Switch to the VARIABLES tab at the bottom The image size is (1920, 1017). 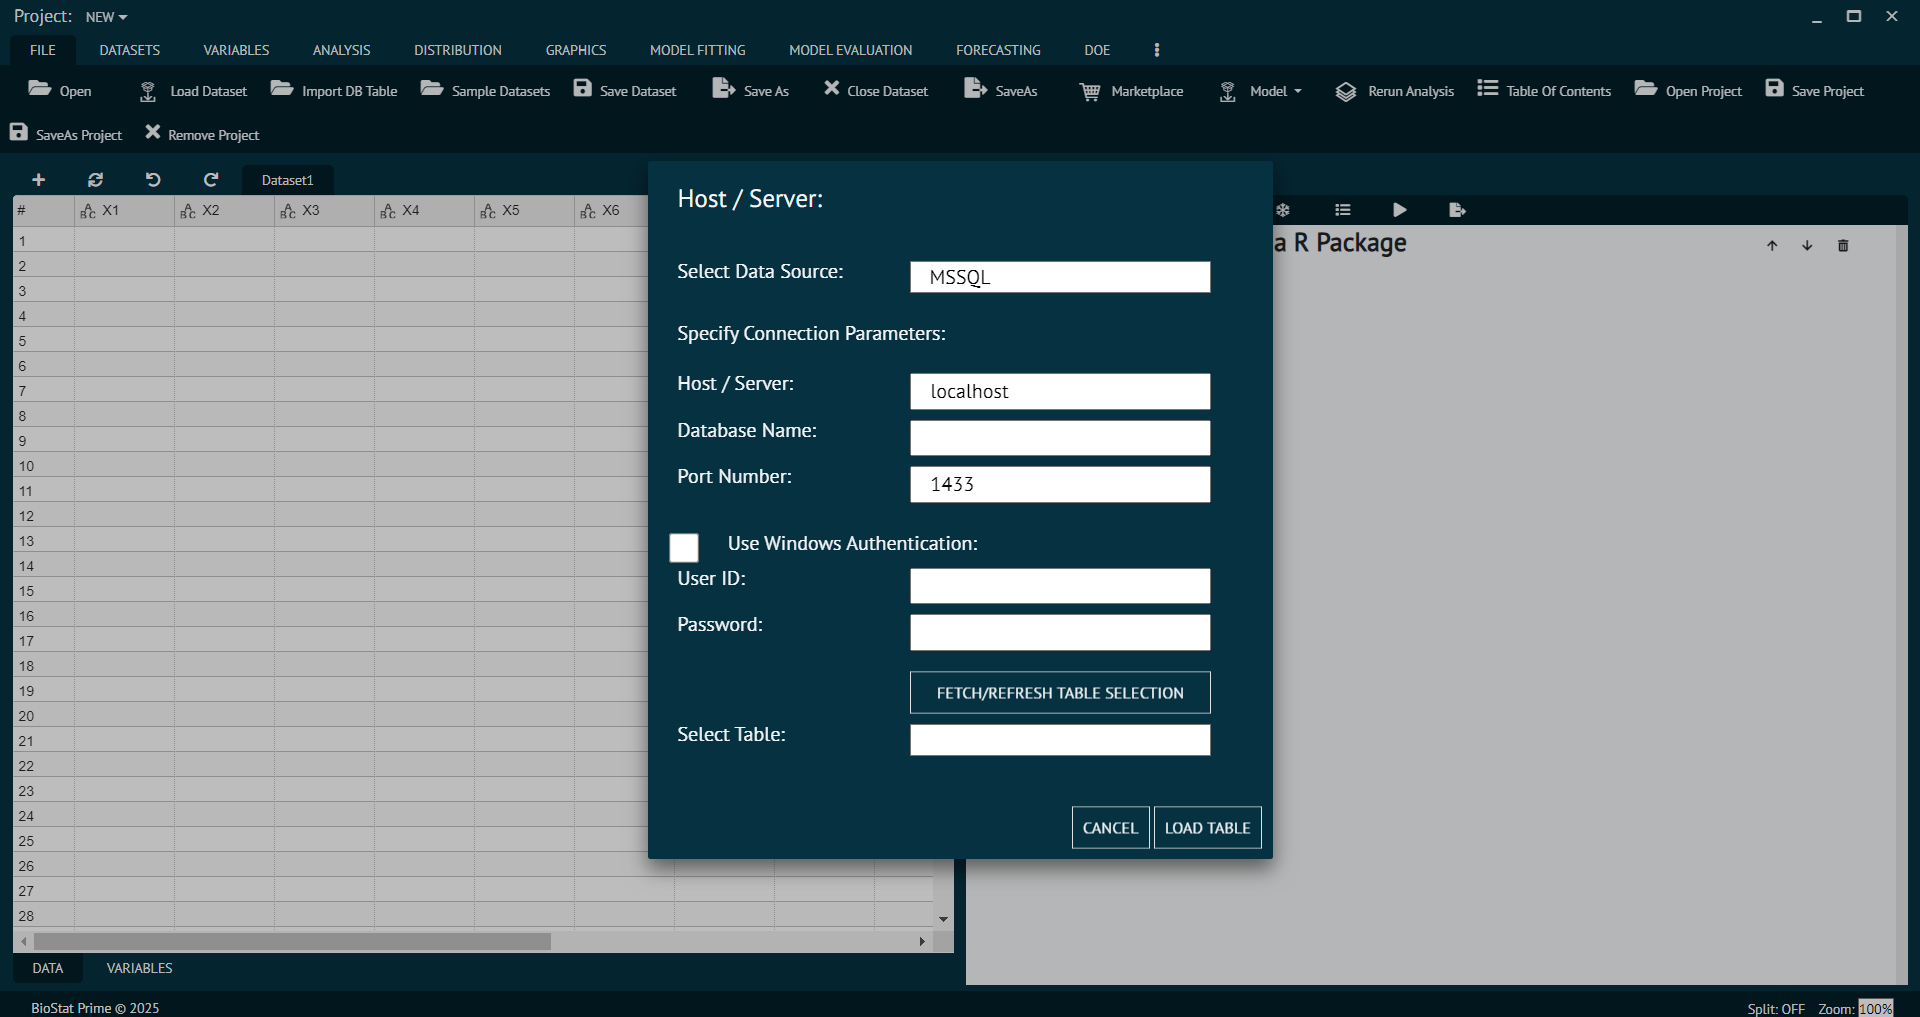[x=139, y=968]
